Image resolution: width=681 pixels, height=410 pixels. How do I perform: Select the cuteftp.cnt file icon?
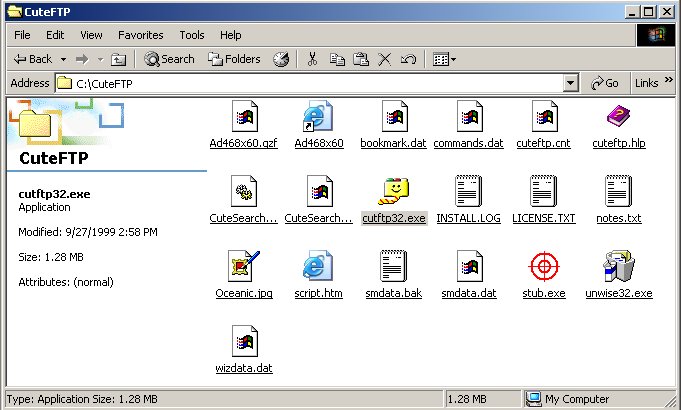coord(545,116)
